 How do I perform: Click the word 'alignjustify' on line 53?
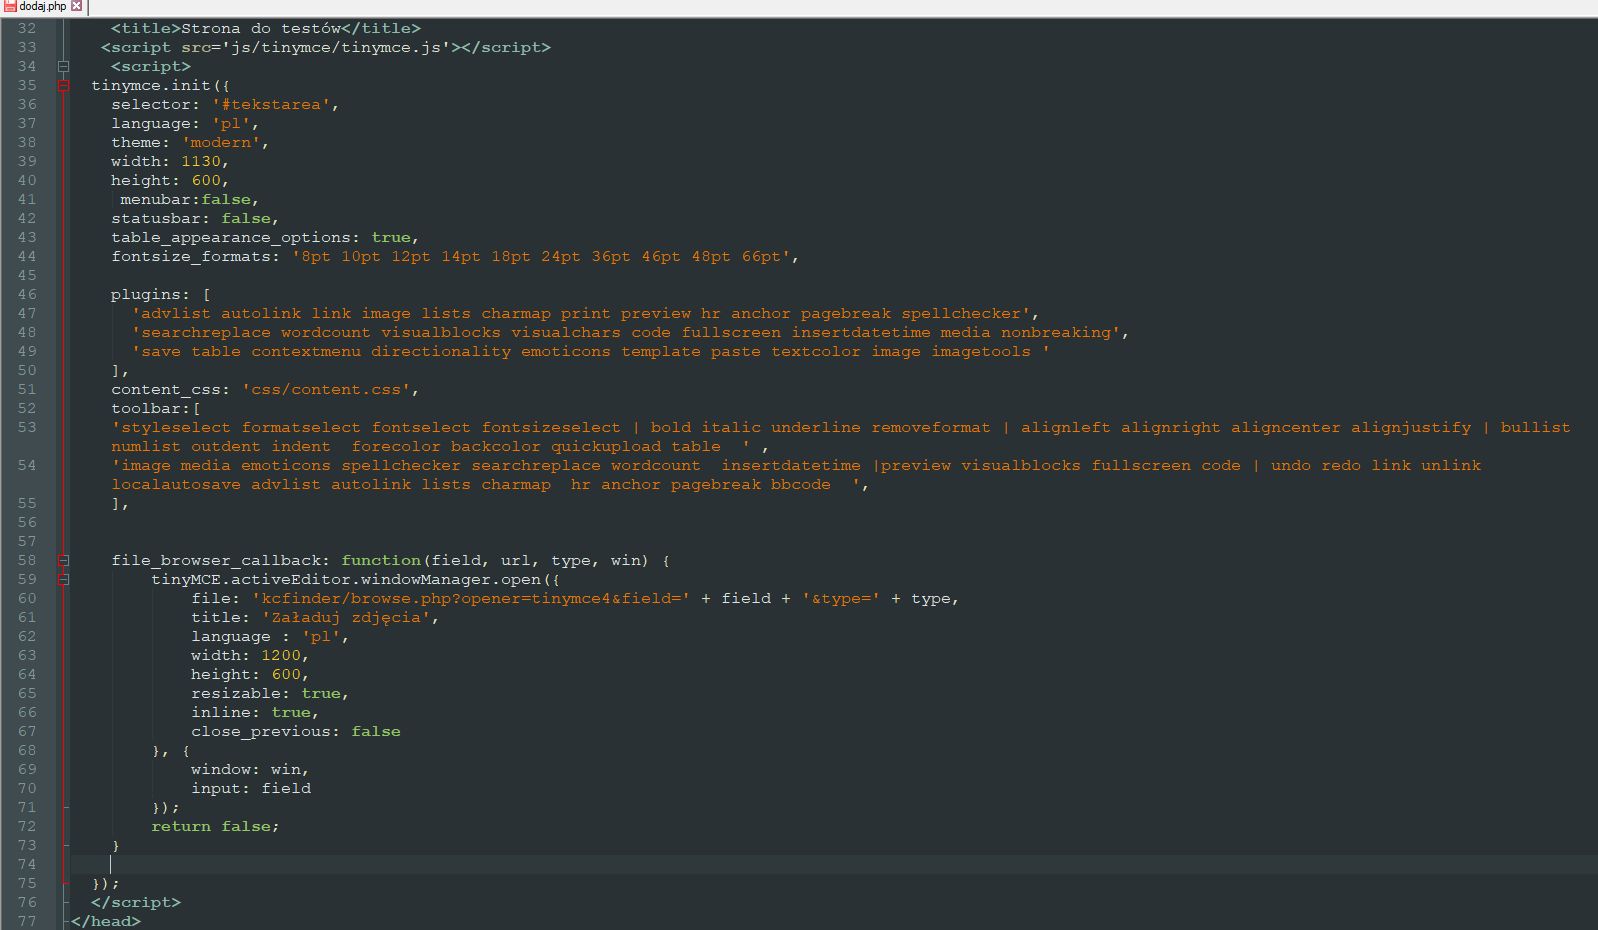1411,428
